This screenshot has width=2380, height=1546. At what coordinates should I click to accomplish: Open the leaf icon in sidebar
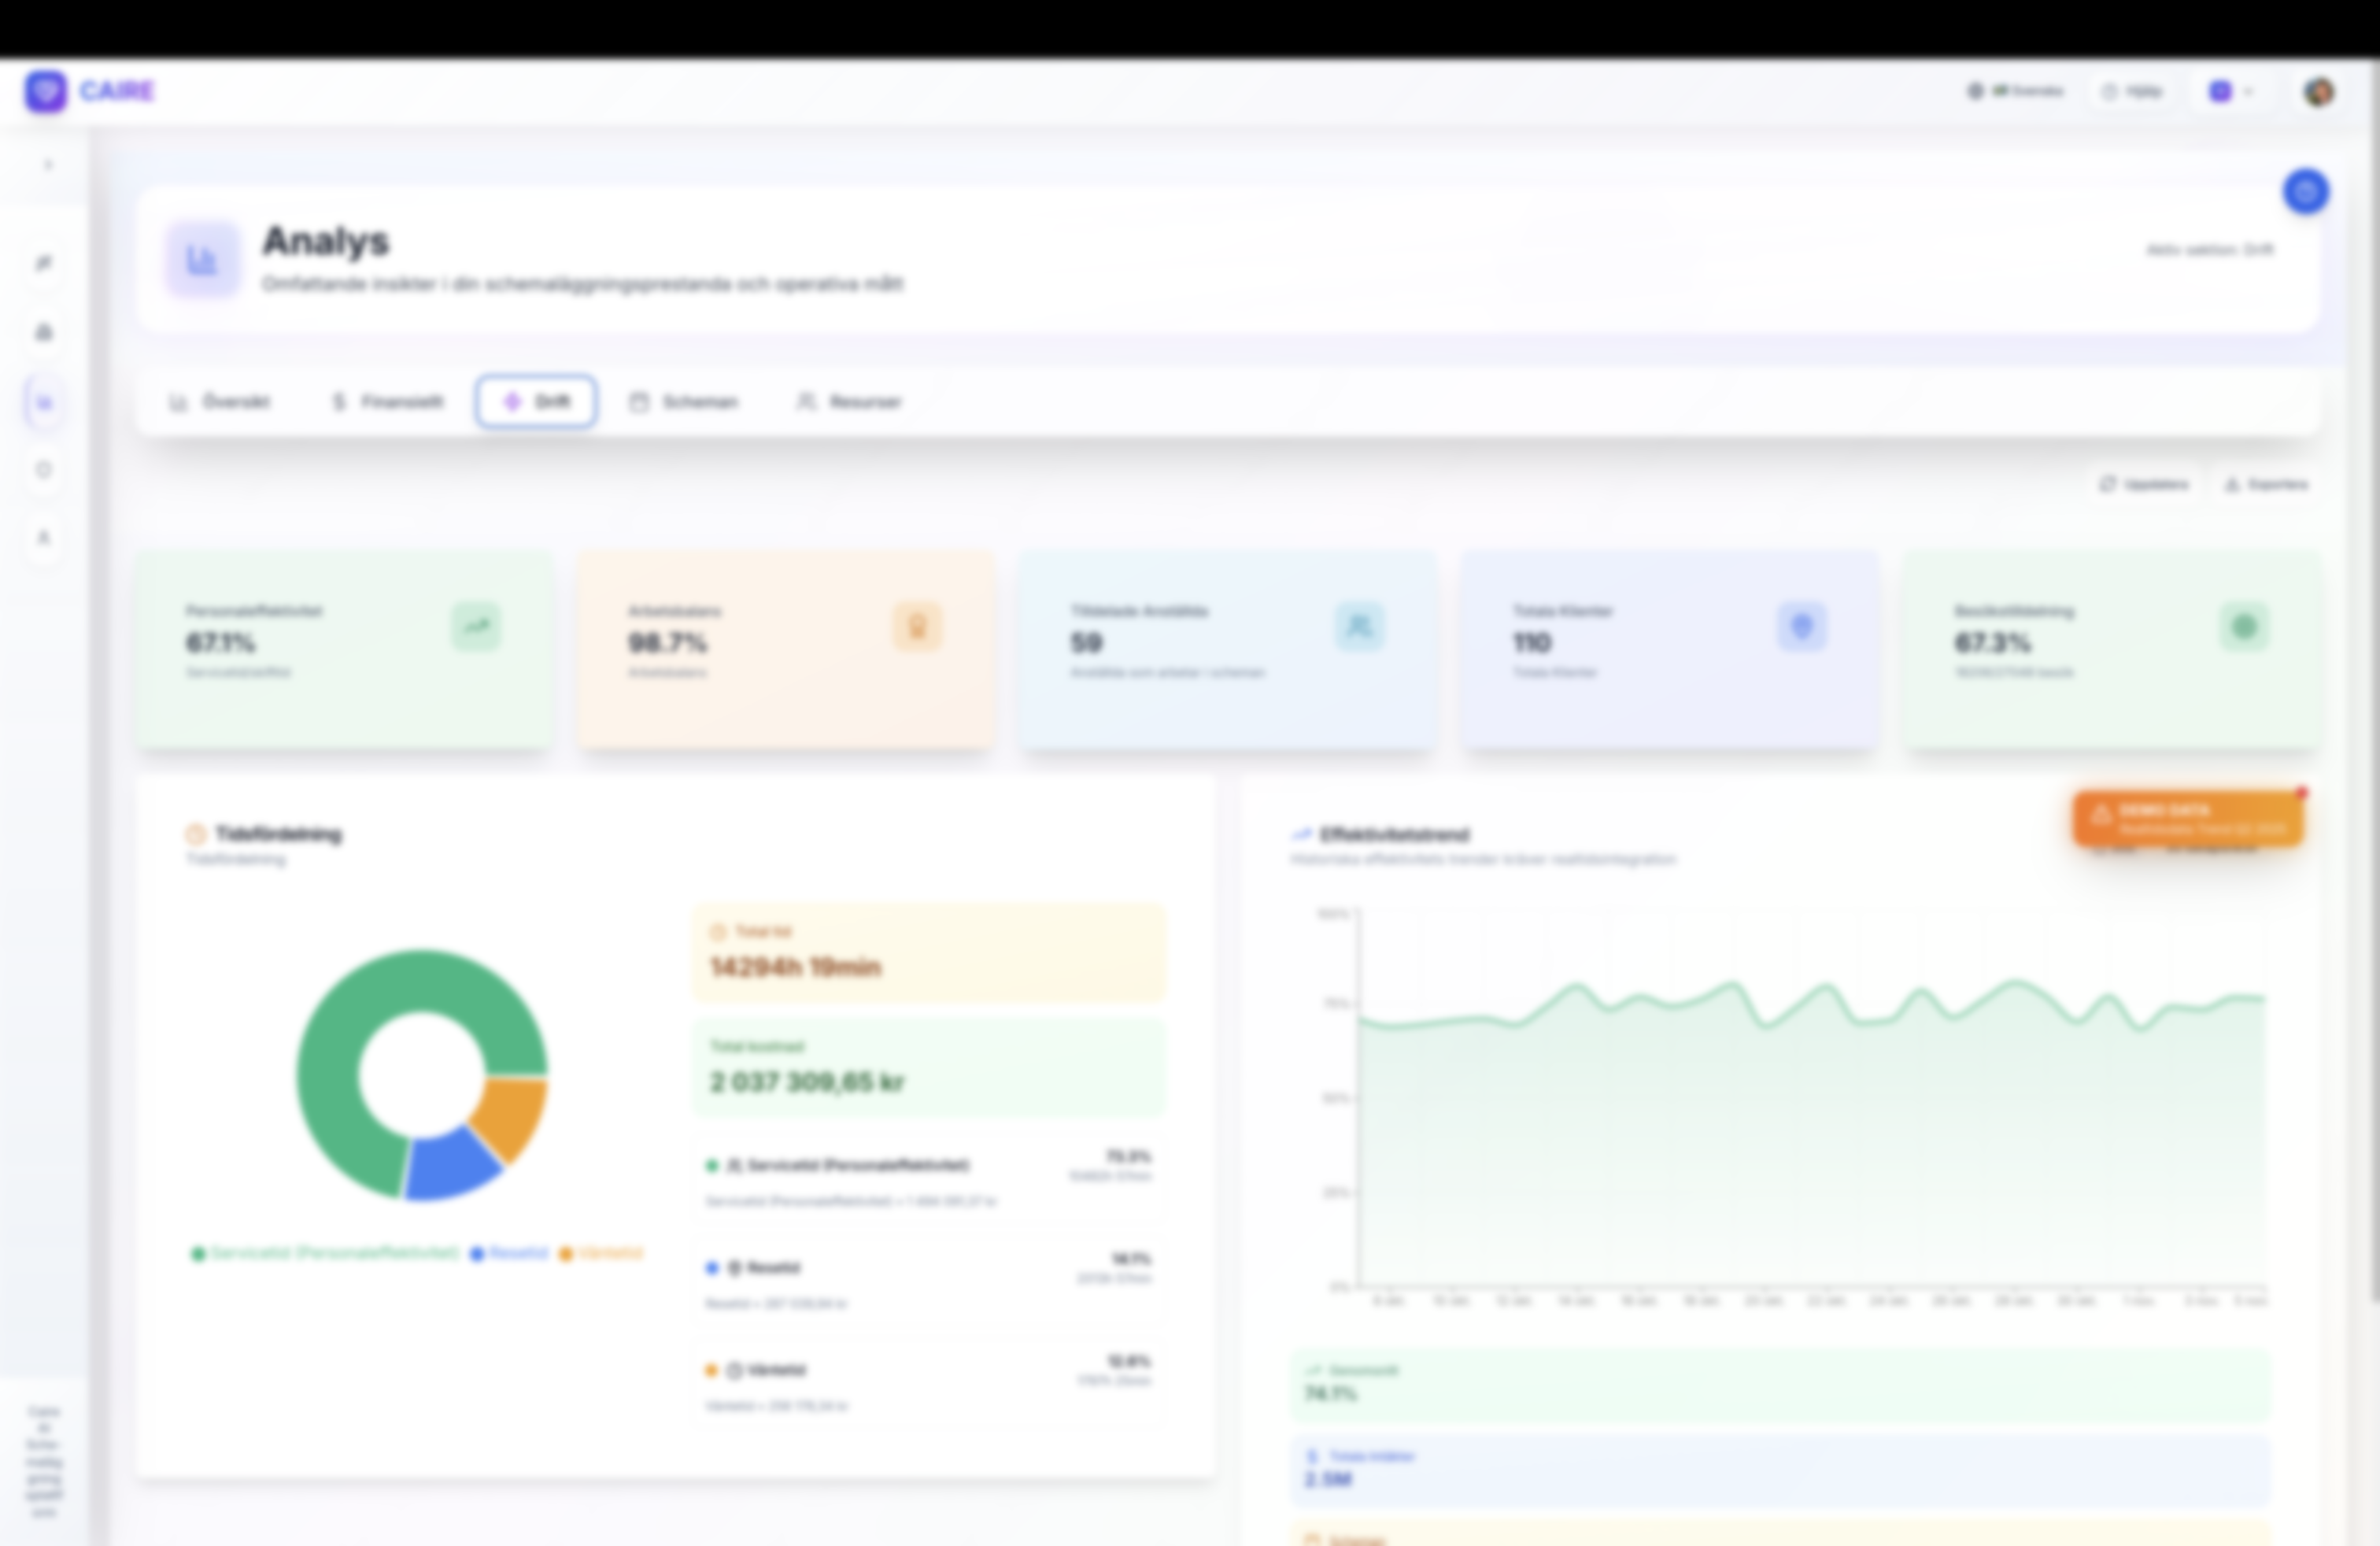[44, 263]
